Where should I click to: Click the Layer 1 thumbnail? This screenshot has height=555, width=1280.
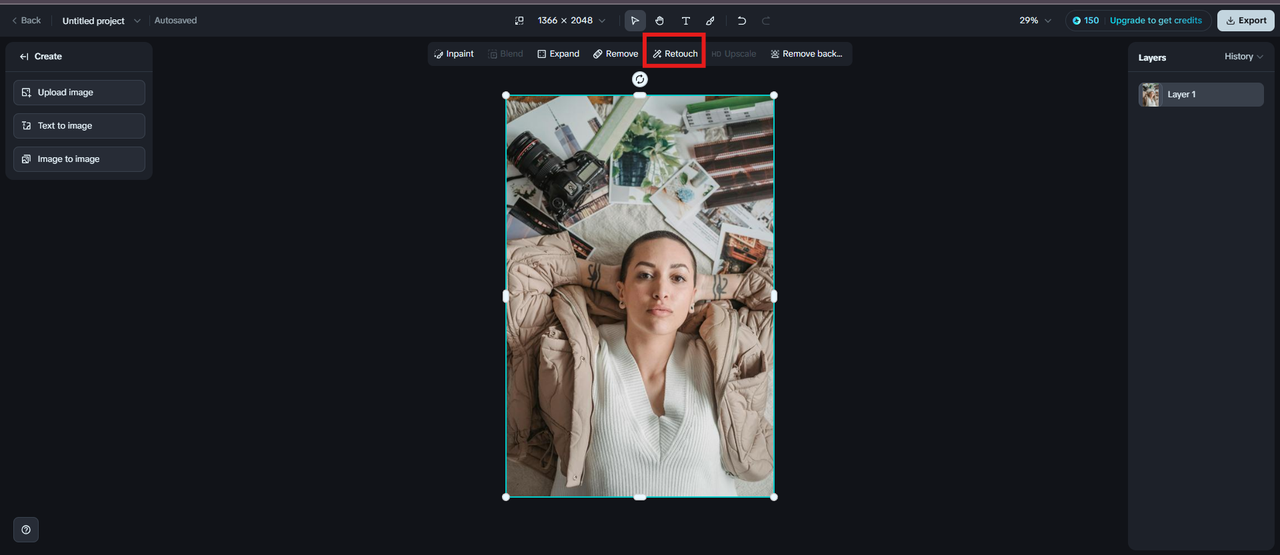(x=1150, y=94)
